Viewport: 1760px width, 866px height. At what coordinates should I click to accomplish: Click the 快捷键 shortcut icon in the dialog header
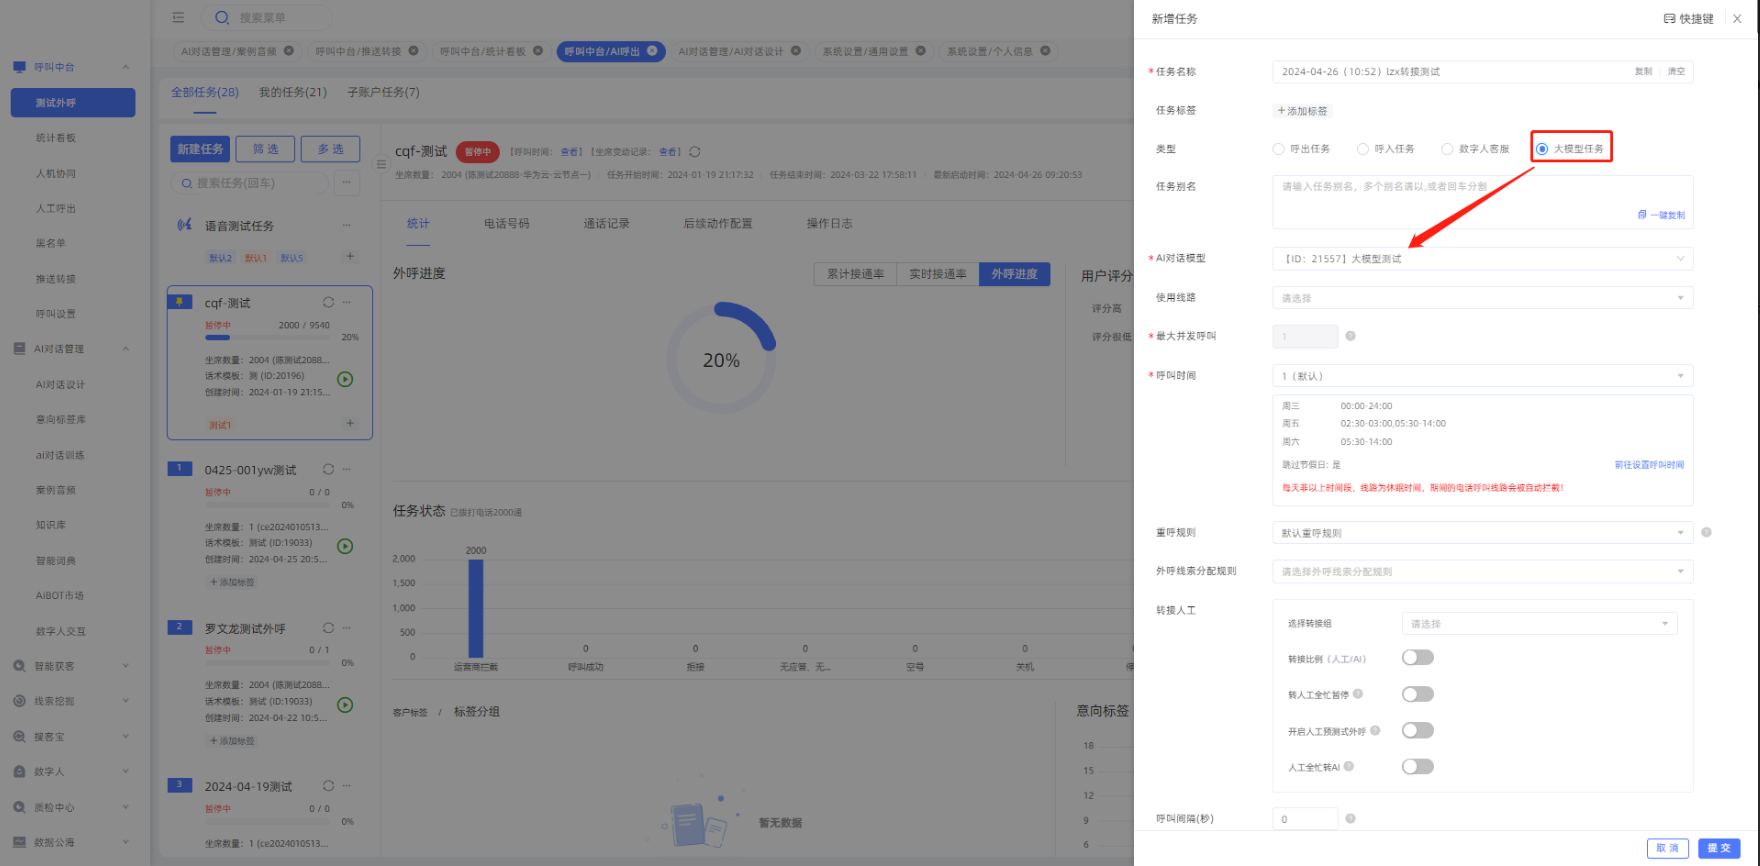tap(1669, 19)
